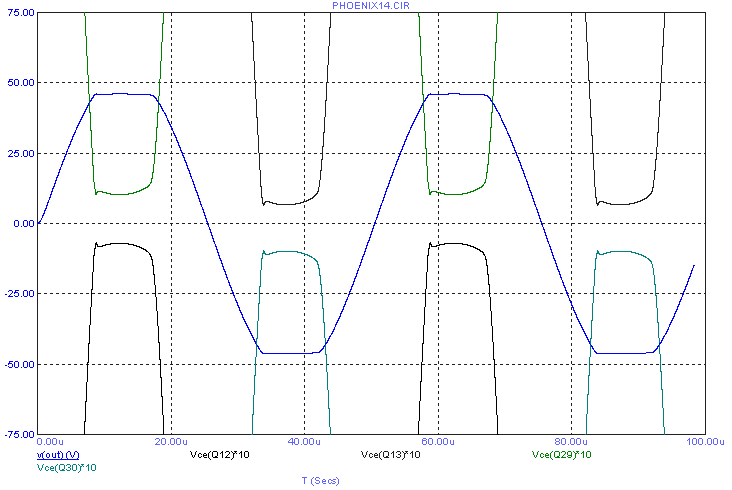Click the 75.00 y-axis label
The width and height of the screenshot is (732, 490).
[21, 13]
